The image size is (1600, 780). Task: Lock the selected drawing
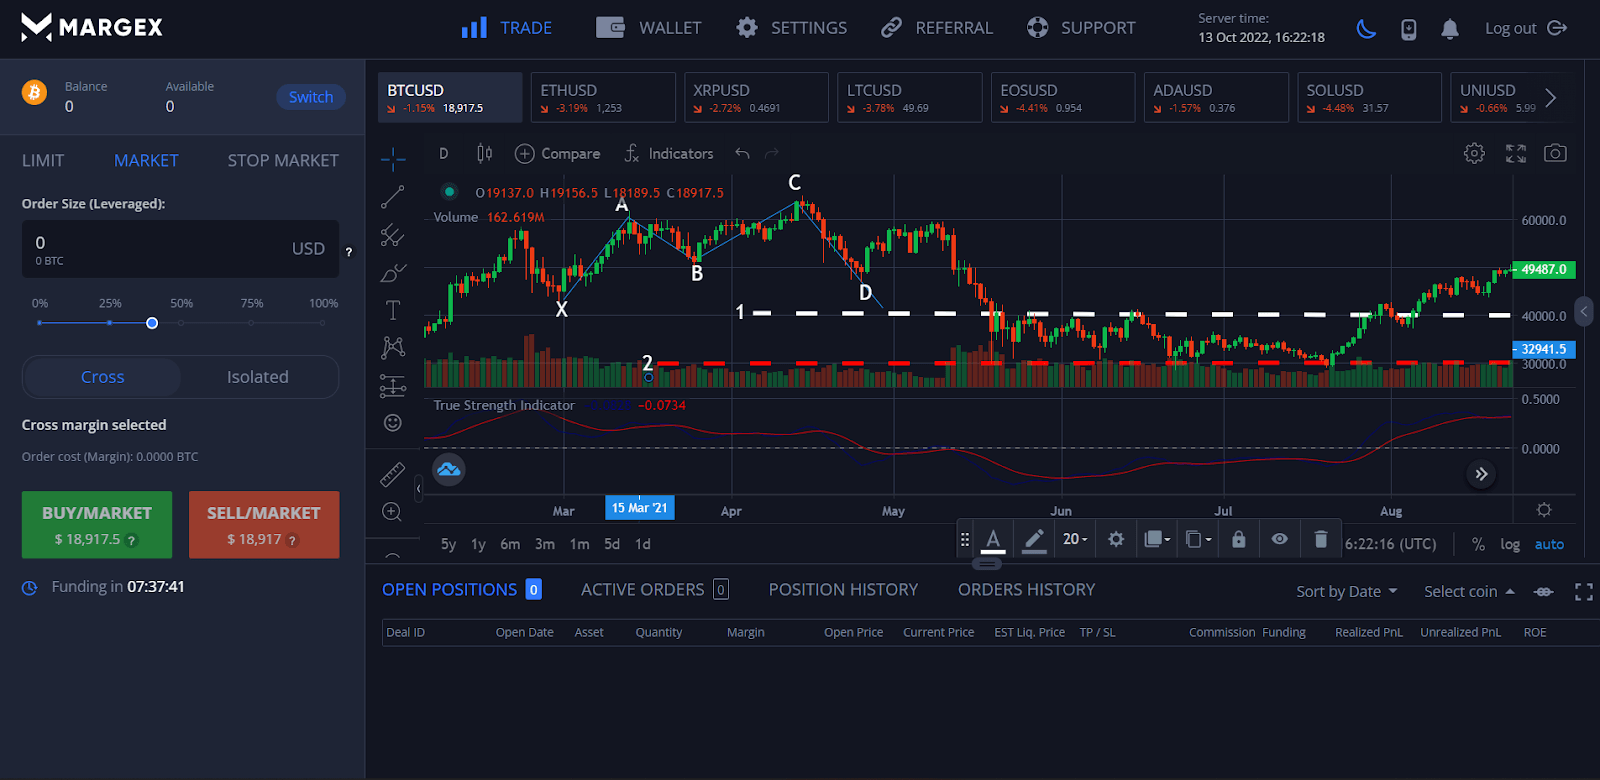1239,540
